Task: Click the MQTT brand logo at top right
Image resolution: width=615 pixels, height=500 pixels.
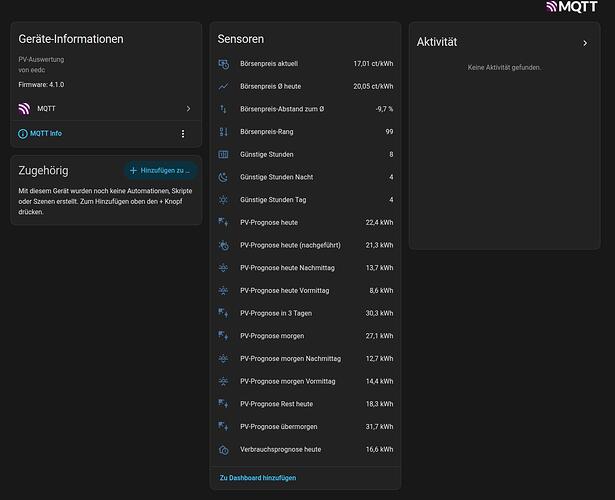Action: (572, 7)
